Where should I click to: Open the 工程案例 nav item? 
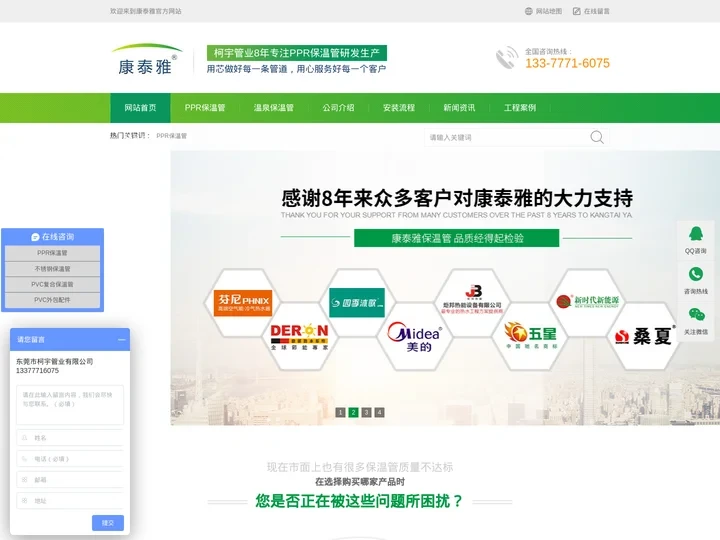[x=520, y=108]
